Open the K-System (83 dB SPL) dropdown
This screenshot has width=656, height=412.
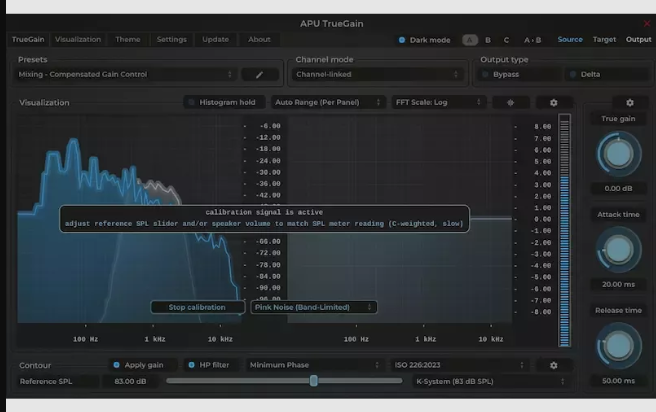(x=491, y=381)
